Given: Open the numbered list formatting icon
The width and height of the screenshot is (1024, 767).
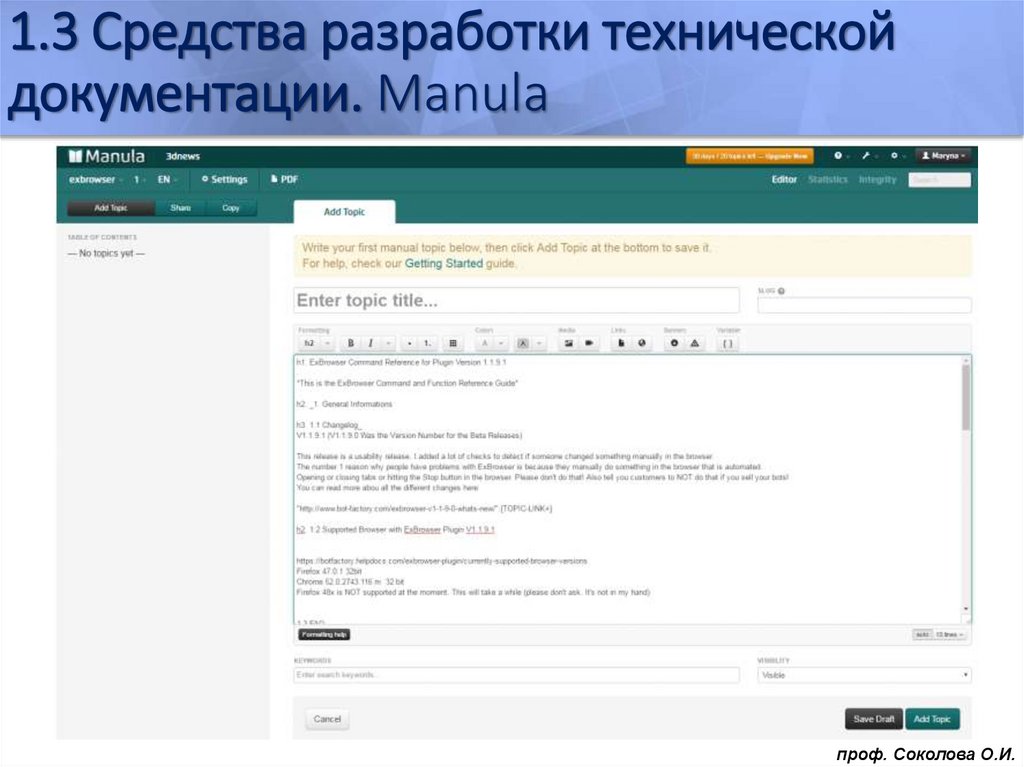Looking at the screenshot, I should coord(427,342).
